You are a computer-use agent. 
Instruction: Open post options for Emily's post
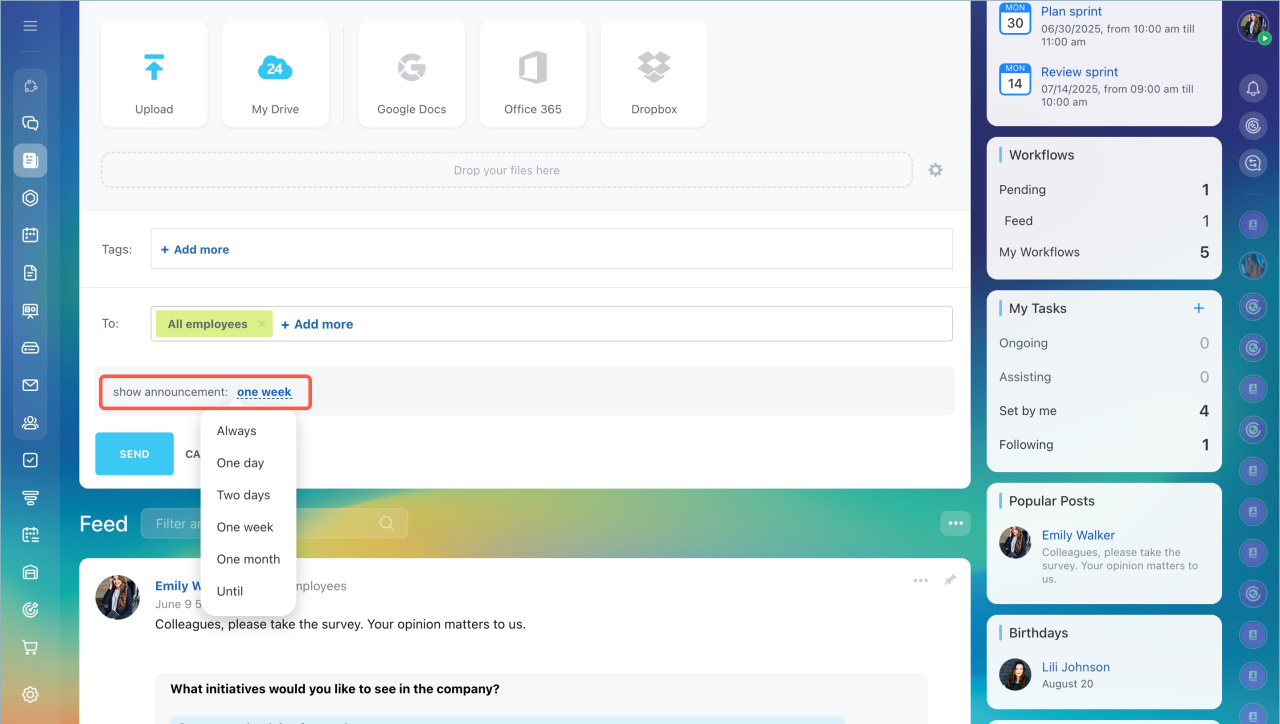(x=920, y=580)
